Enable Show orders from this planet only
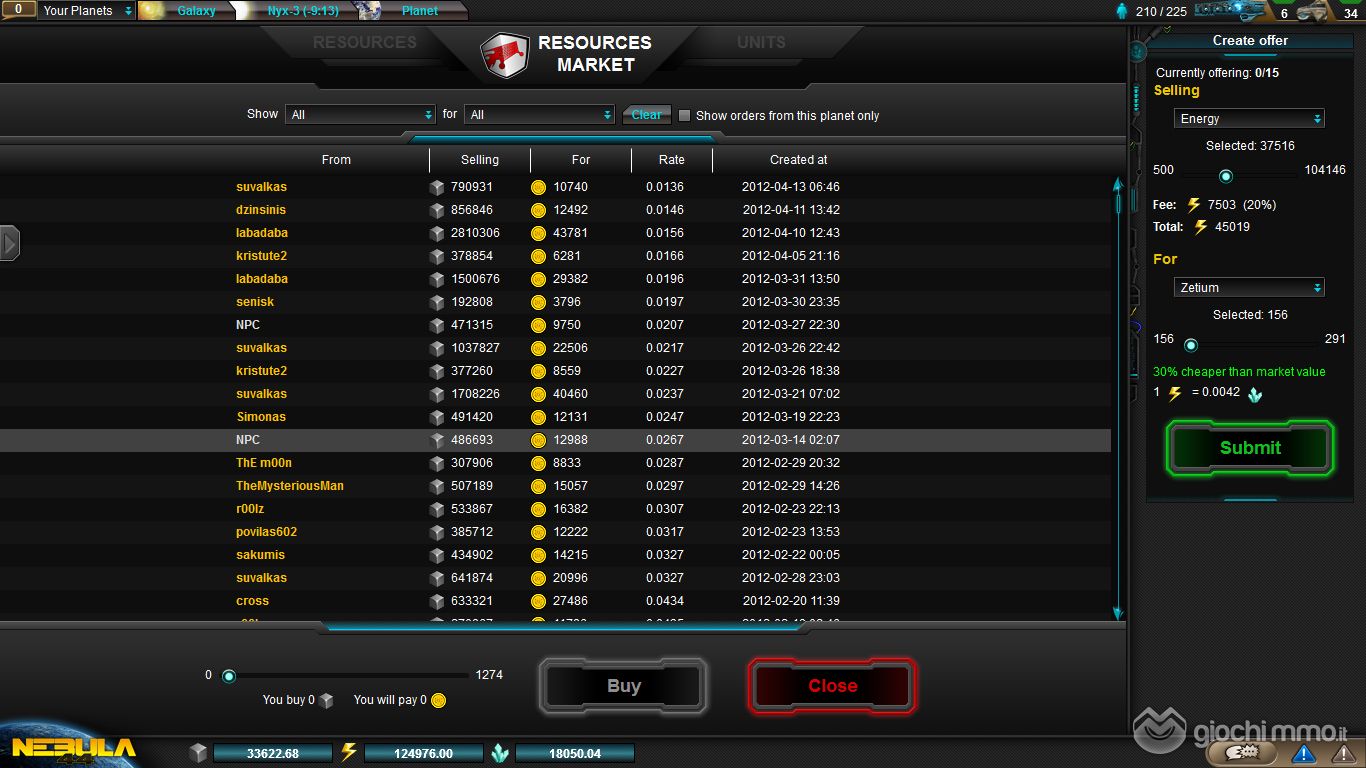This screenshot has width=1366, height=768. [x=685, y=116]
